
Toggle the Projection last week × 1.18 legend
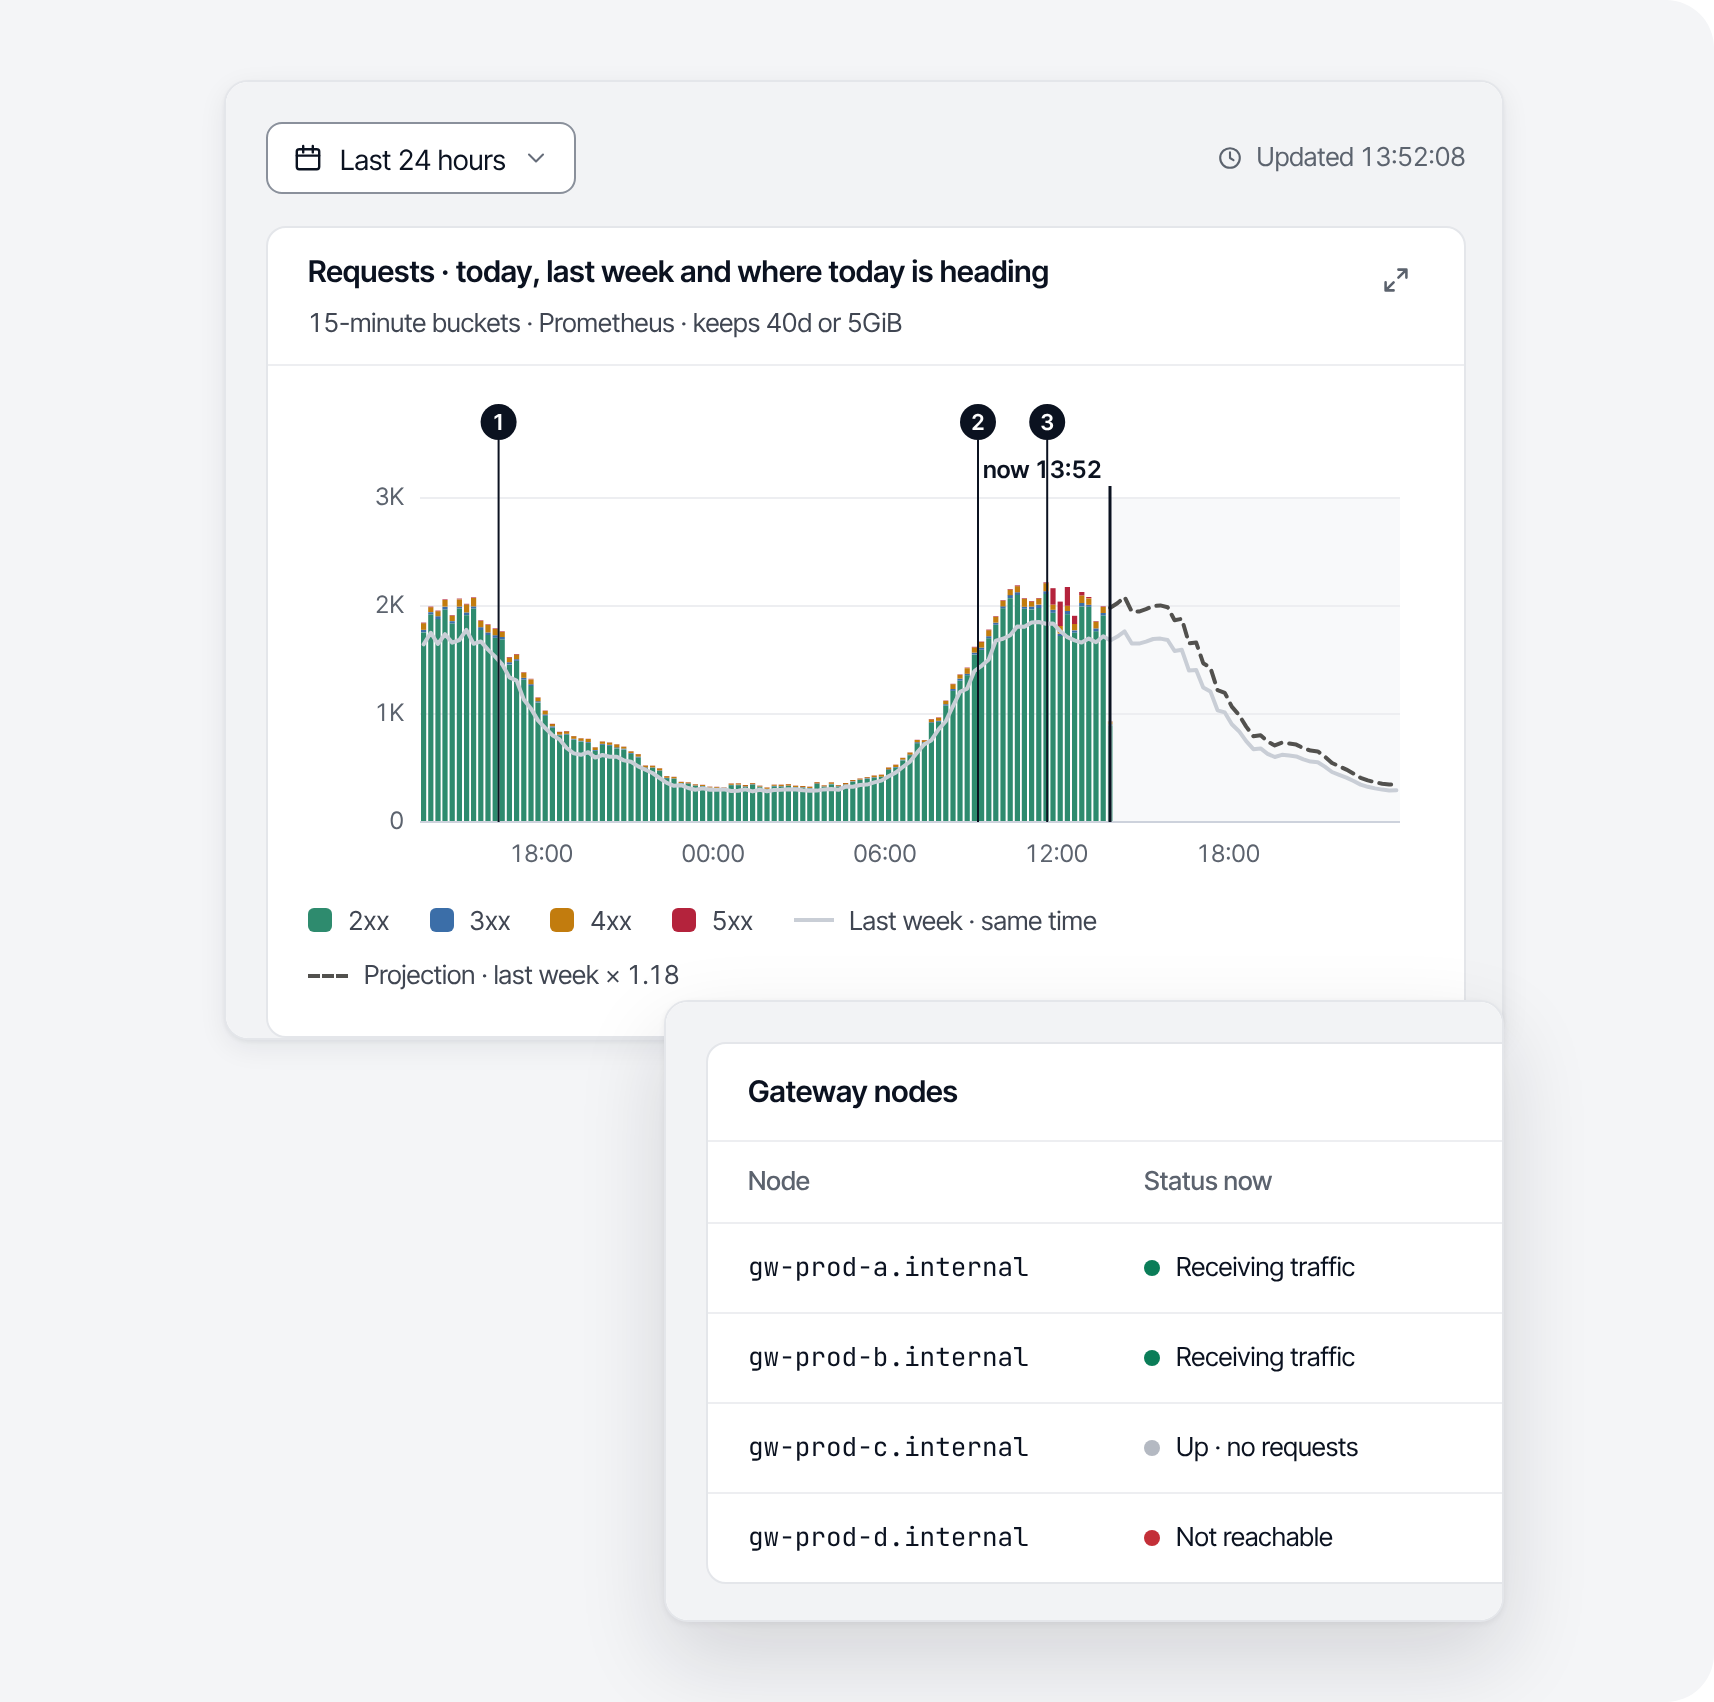click(493, 975)
